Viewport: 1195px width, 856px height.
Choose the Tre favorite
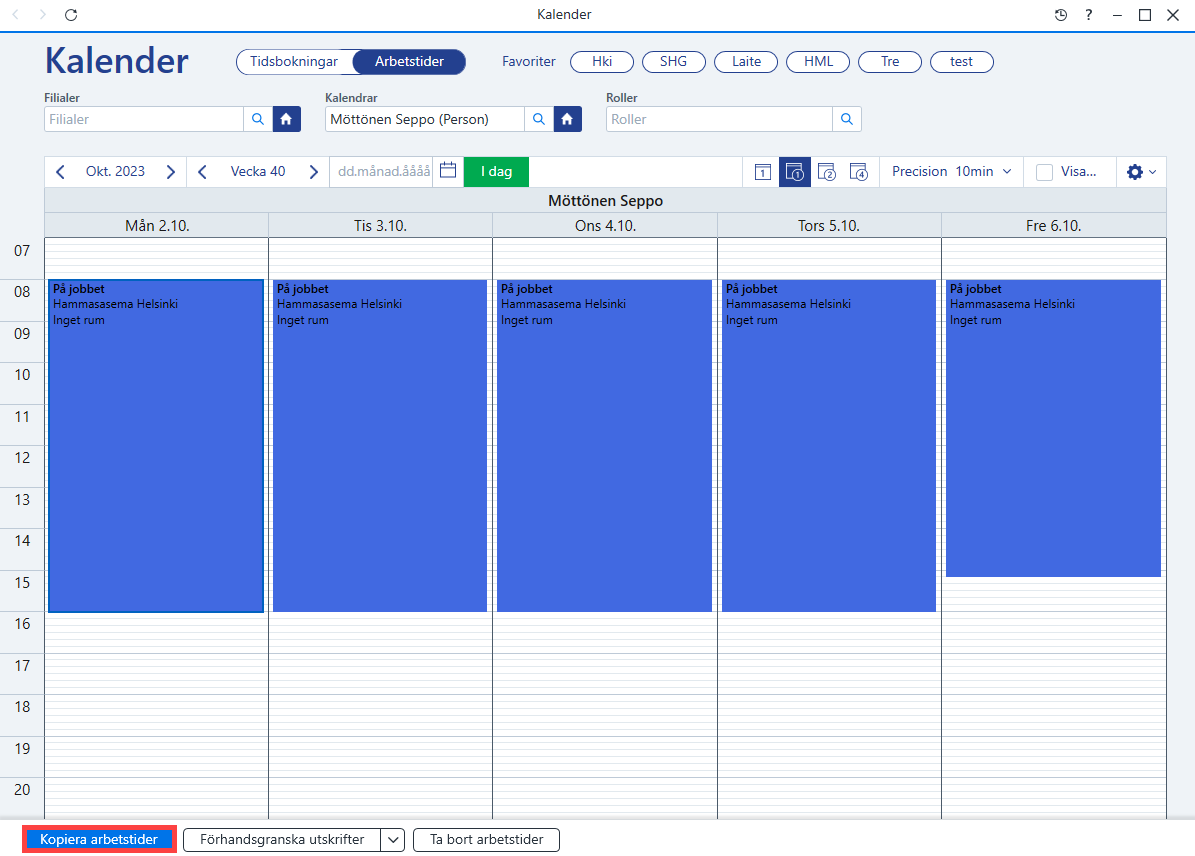(x=890, y=62)
